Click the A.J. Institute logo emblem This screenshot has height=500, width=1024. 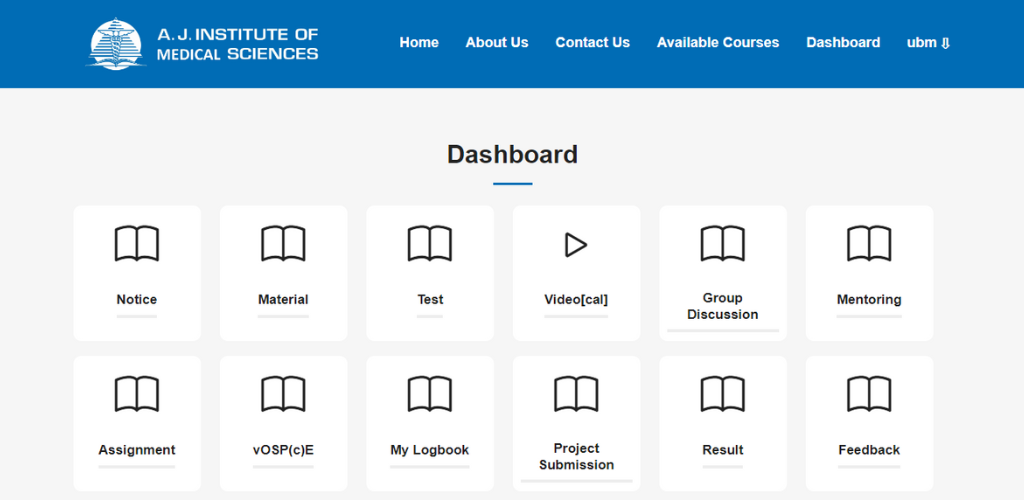point(116,44)
